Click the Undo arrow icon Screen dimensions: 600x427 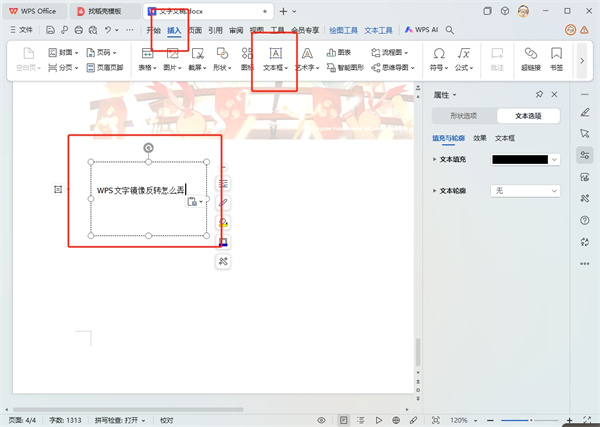(108, 30)
